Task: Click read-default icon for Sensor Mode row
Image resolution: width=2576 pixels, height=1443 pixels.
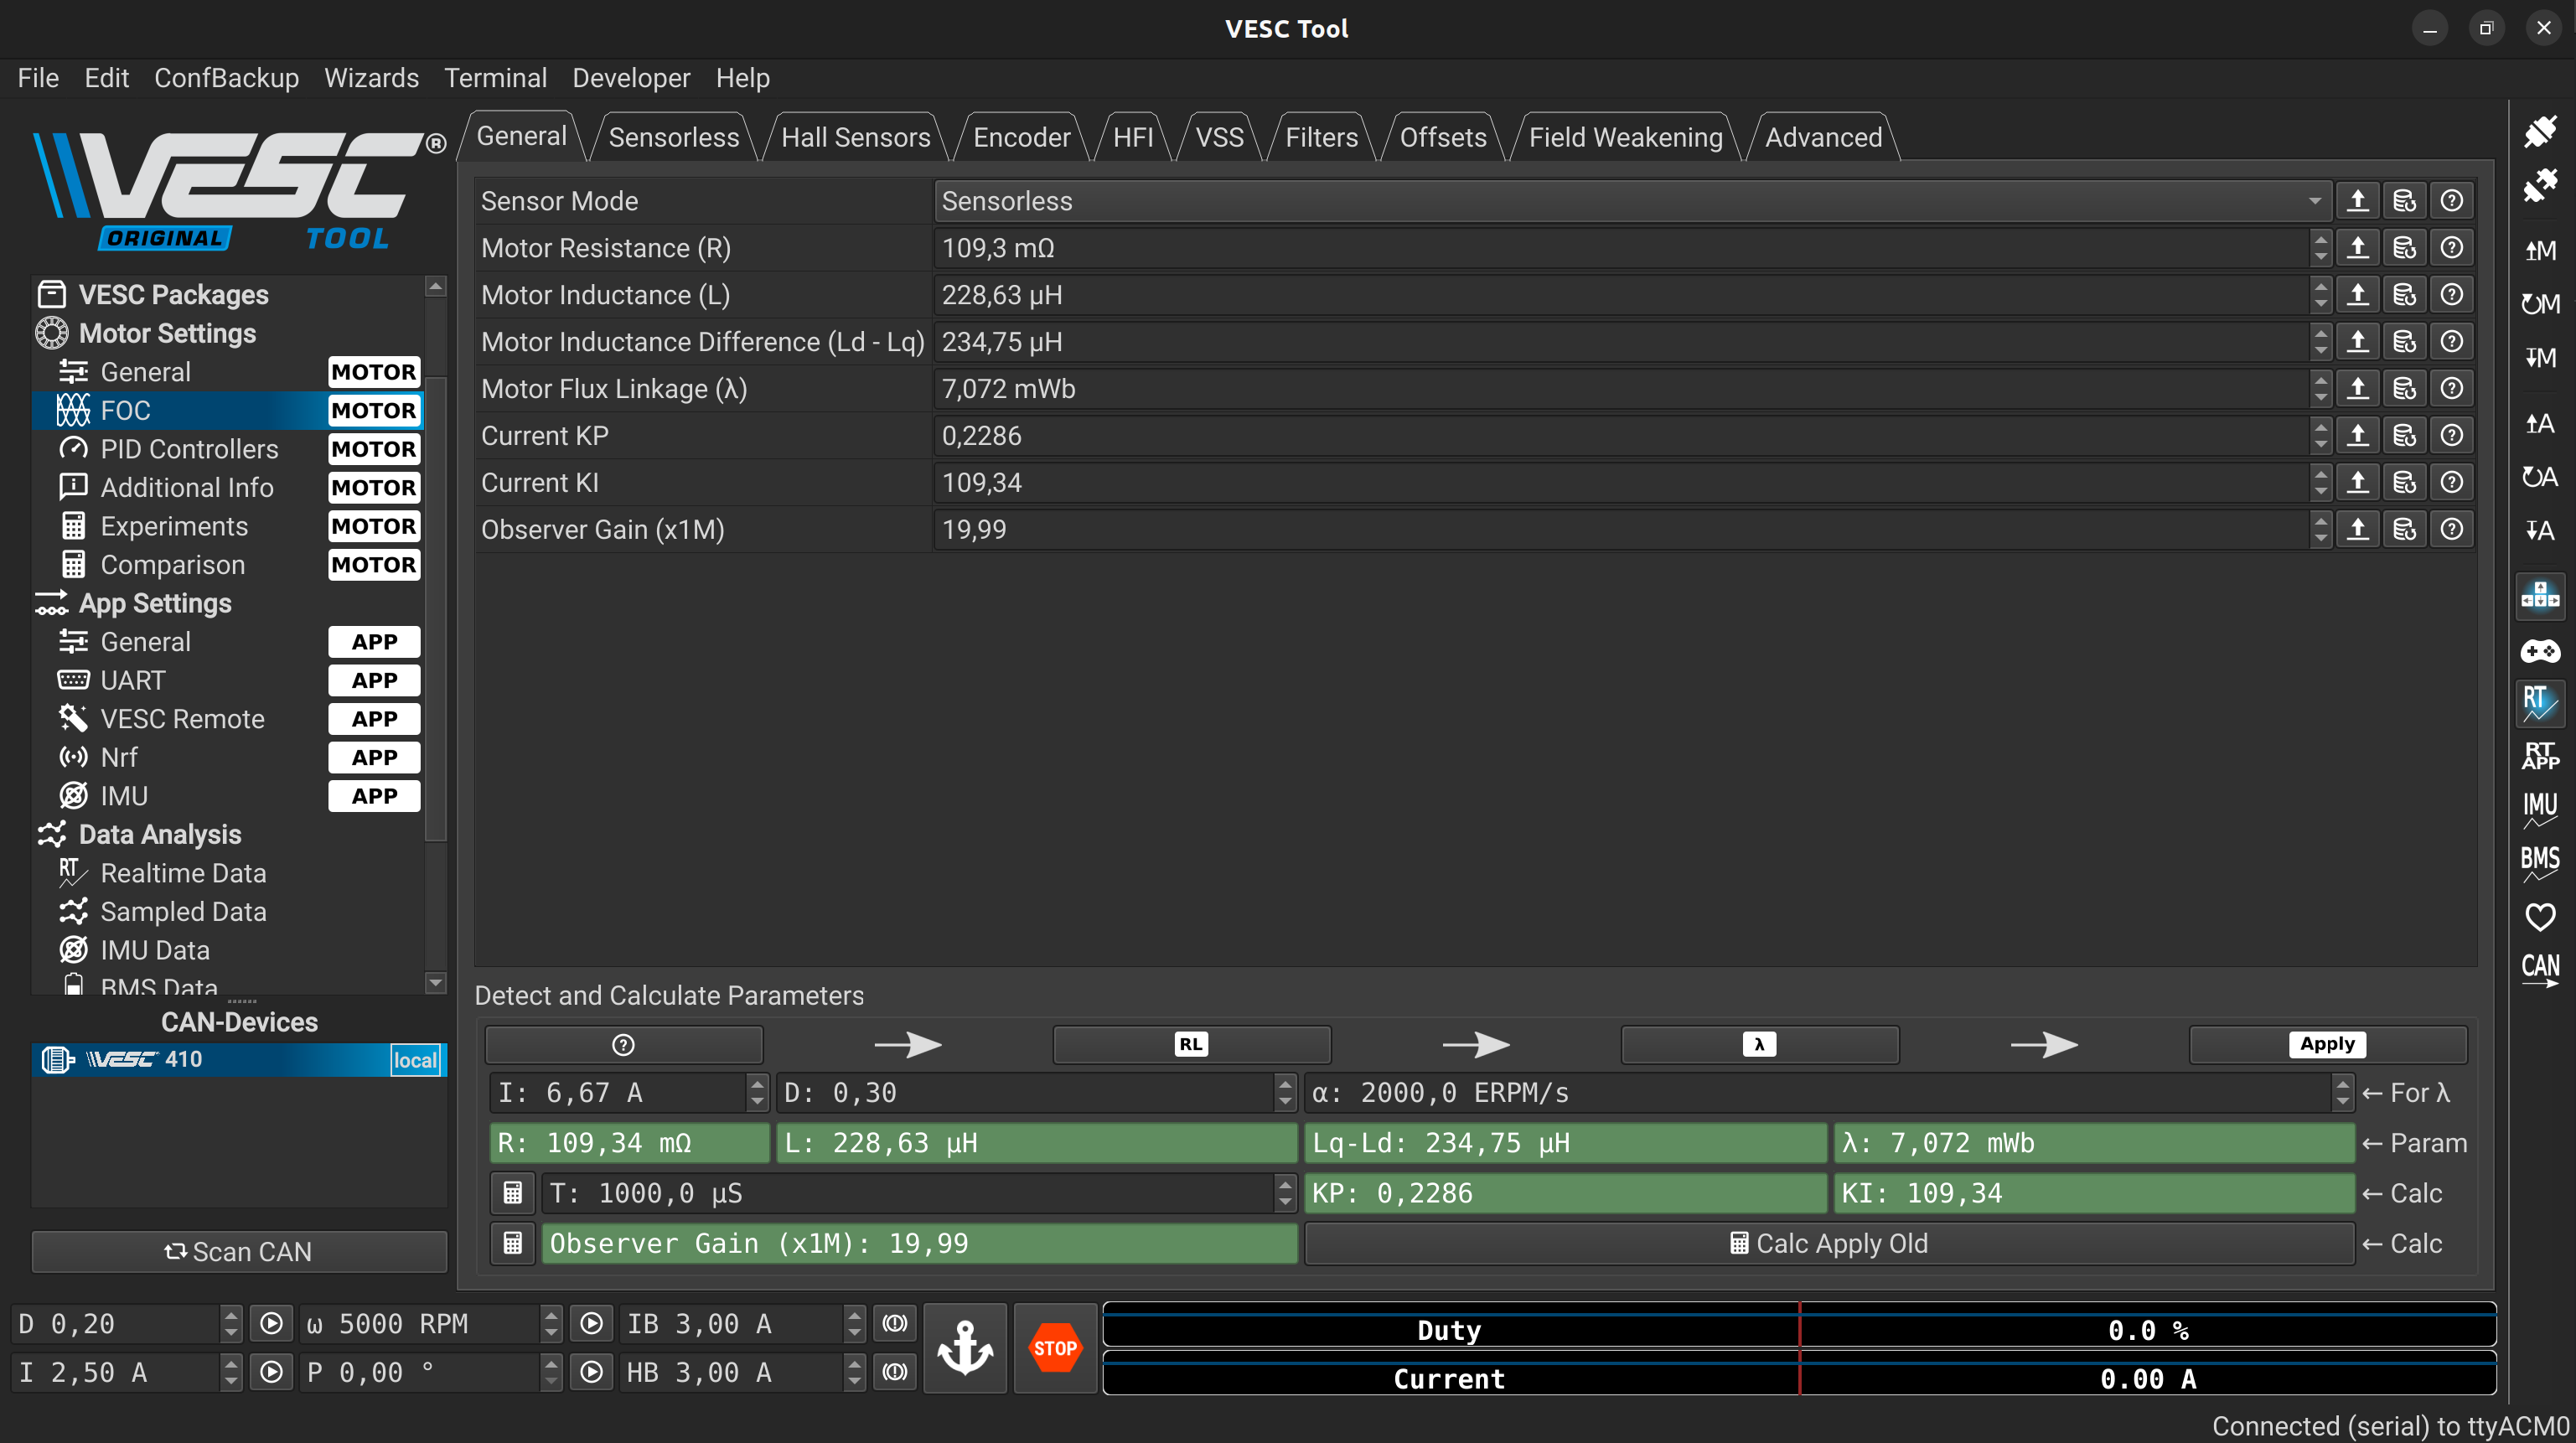Action: 2404,201
